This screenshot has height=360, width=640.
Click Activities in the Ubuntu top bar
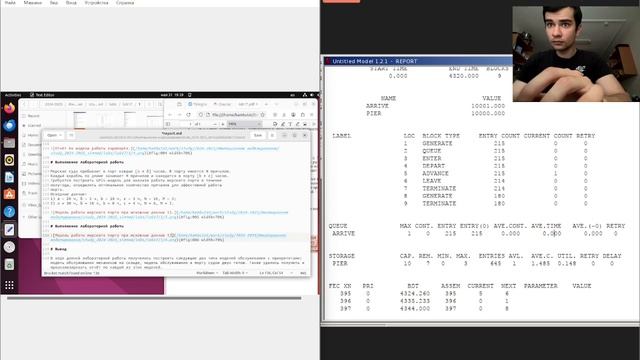(x=13, y=95)
